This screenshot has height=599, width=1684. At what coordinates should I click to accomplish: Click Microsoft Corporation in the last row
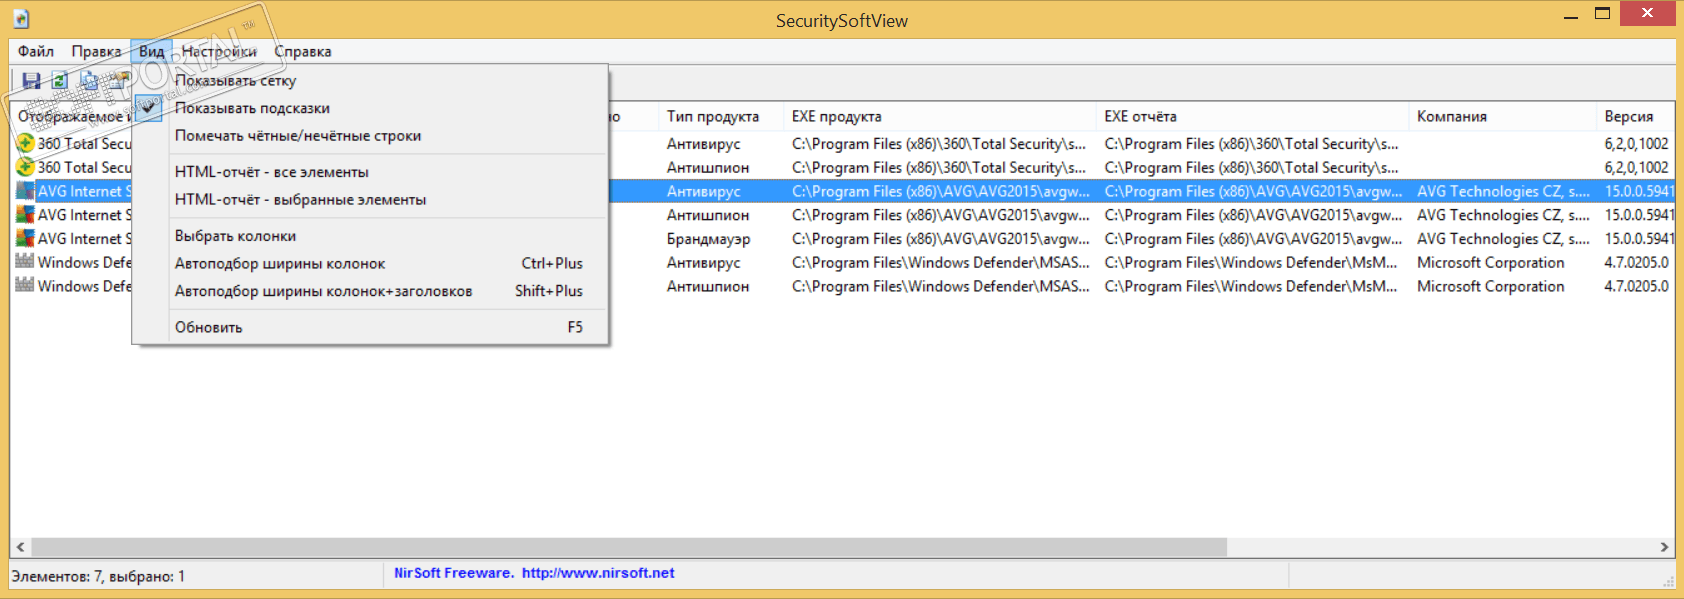coord(1490,286)
